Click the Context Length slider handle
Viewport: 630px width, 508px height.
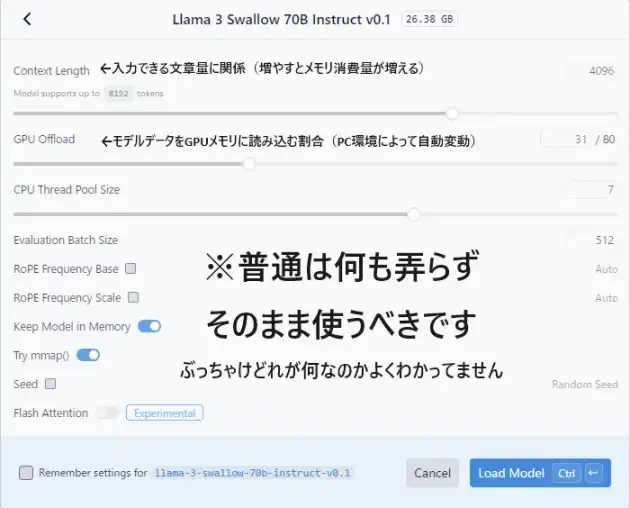(452, 114)
